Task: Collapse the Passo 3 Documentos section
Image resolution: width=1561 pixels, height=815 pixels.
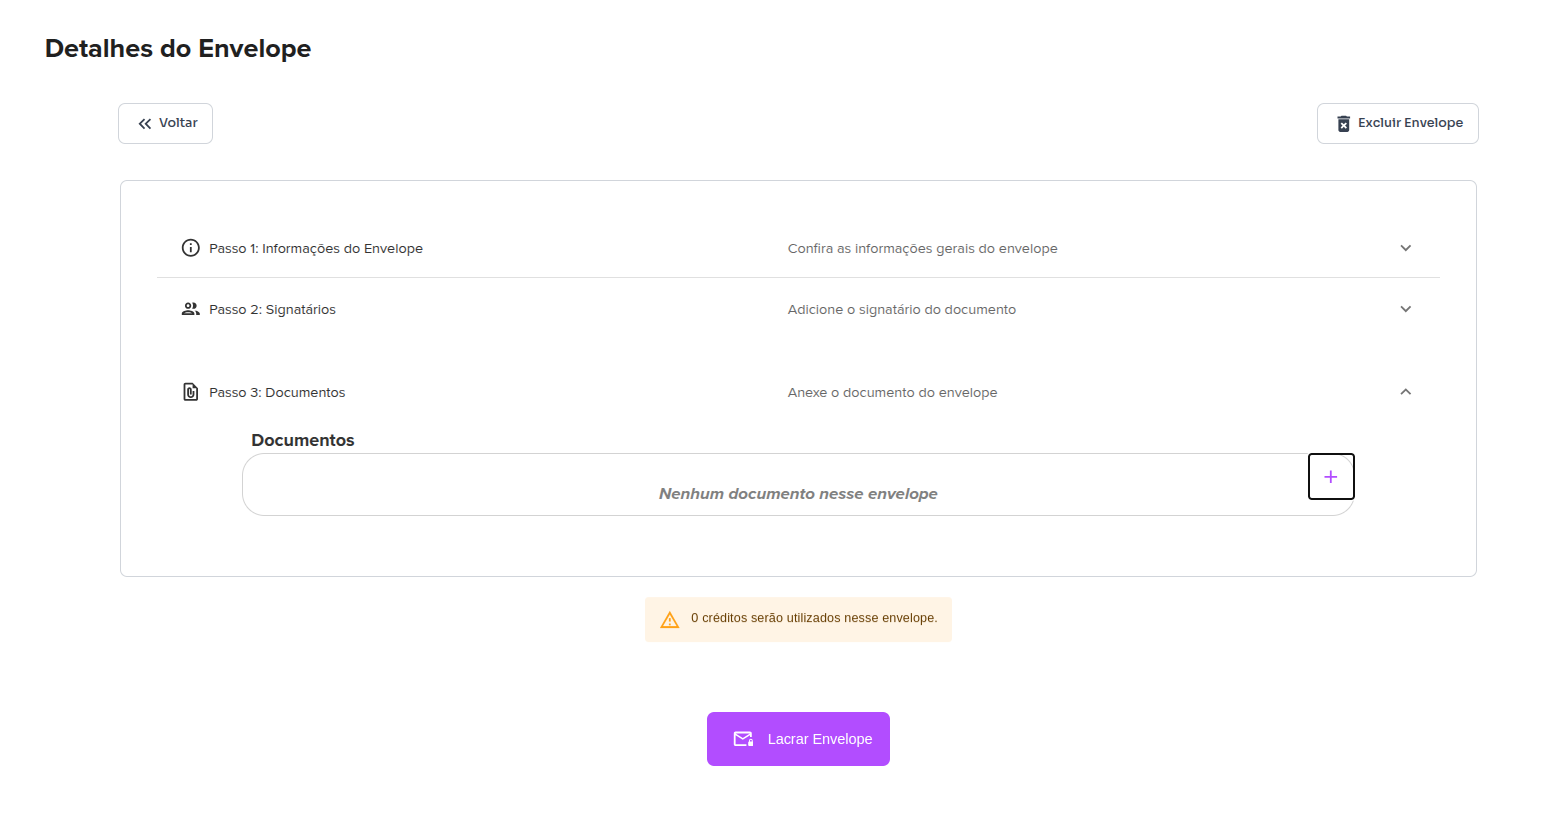Action: tap(1406, 391)
